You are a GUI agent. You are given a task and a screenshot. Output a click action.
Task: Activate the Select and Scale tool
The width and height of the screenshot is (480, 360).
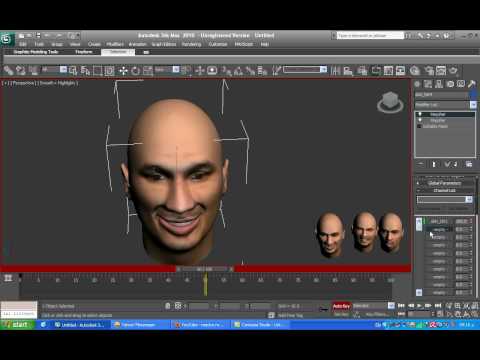click(x=148, y=70)
